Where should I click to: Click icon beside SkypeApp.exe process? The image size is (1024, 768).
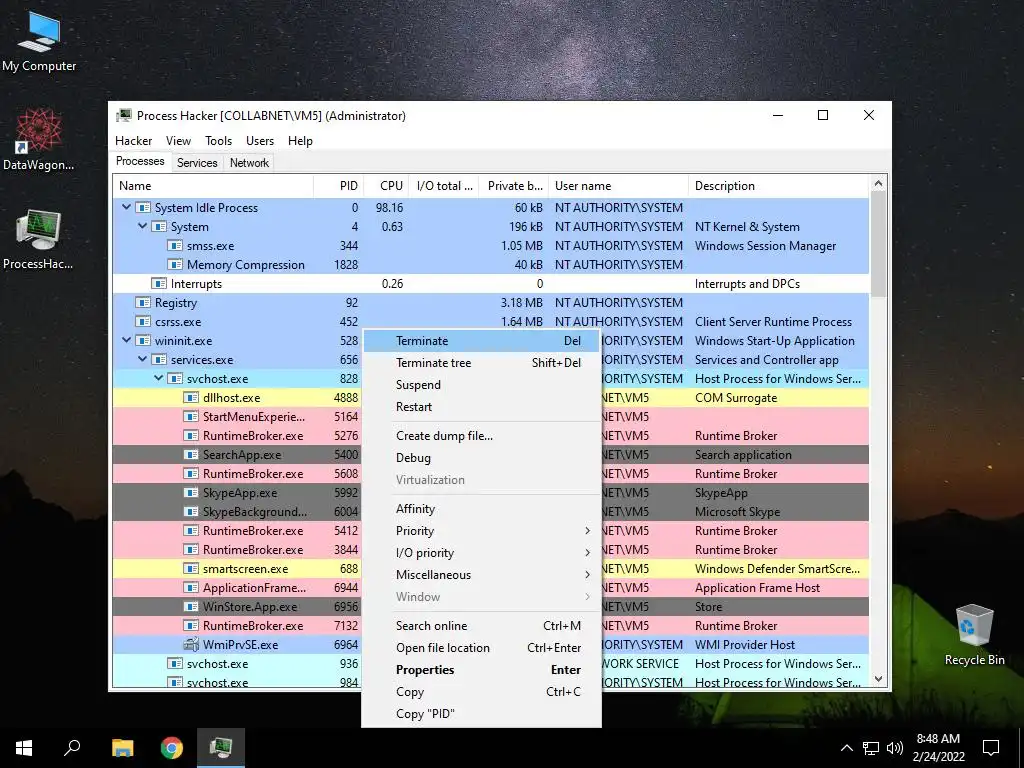(191, 492)
